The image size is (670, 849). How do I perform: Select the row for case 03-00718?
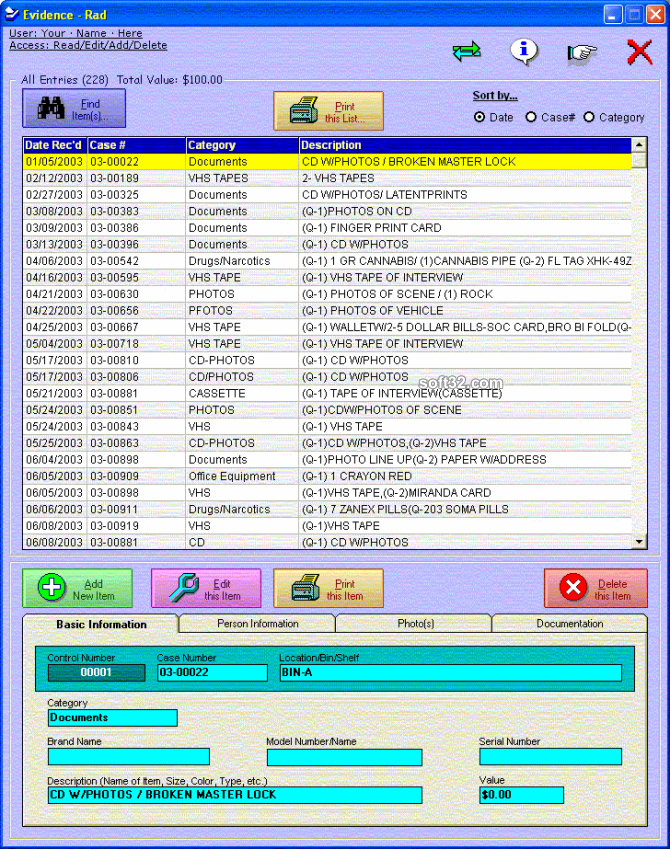point(328,344)
